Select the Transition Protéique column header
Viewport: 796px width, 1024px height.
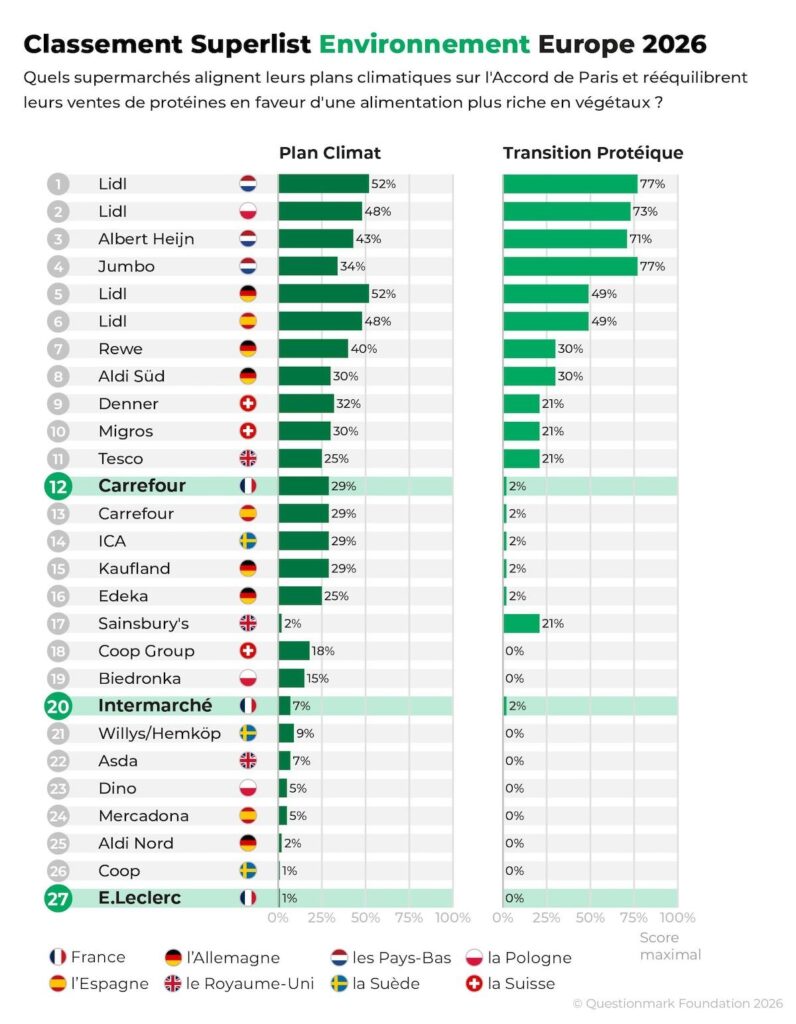593,153
